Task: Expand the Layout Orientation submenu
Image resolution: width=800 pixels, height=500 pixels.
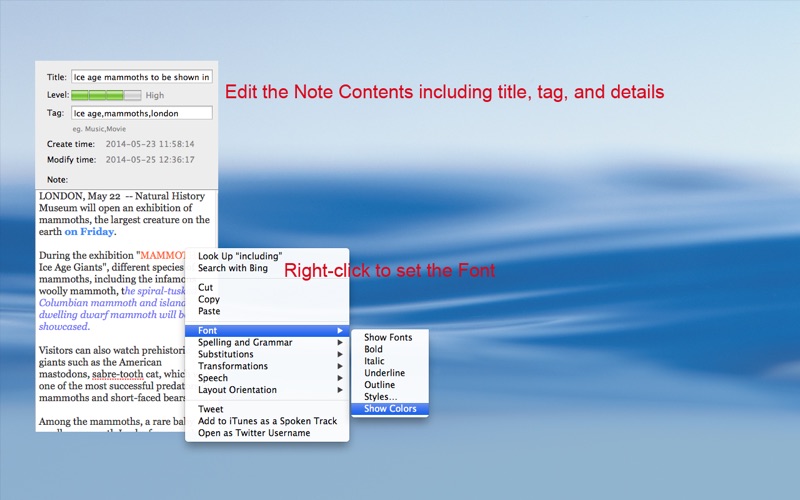Action: click(x=267, y=390)
